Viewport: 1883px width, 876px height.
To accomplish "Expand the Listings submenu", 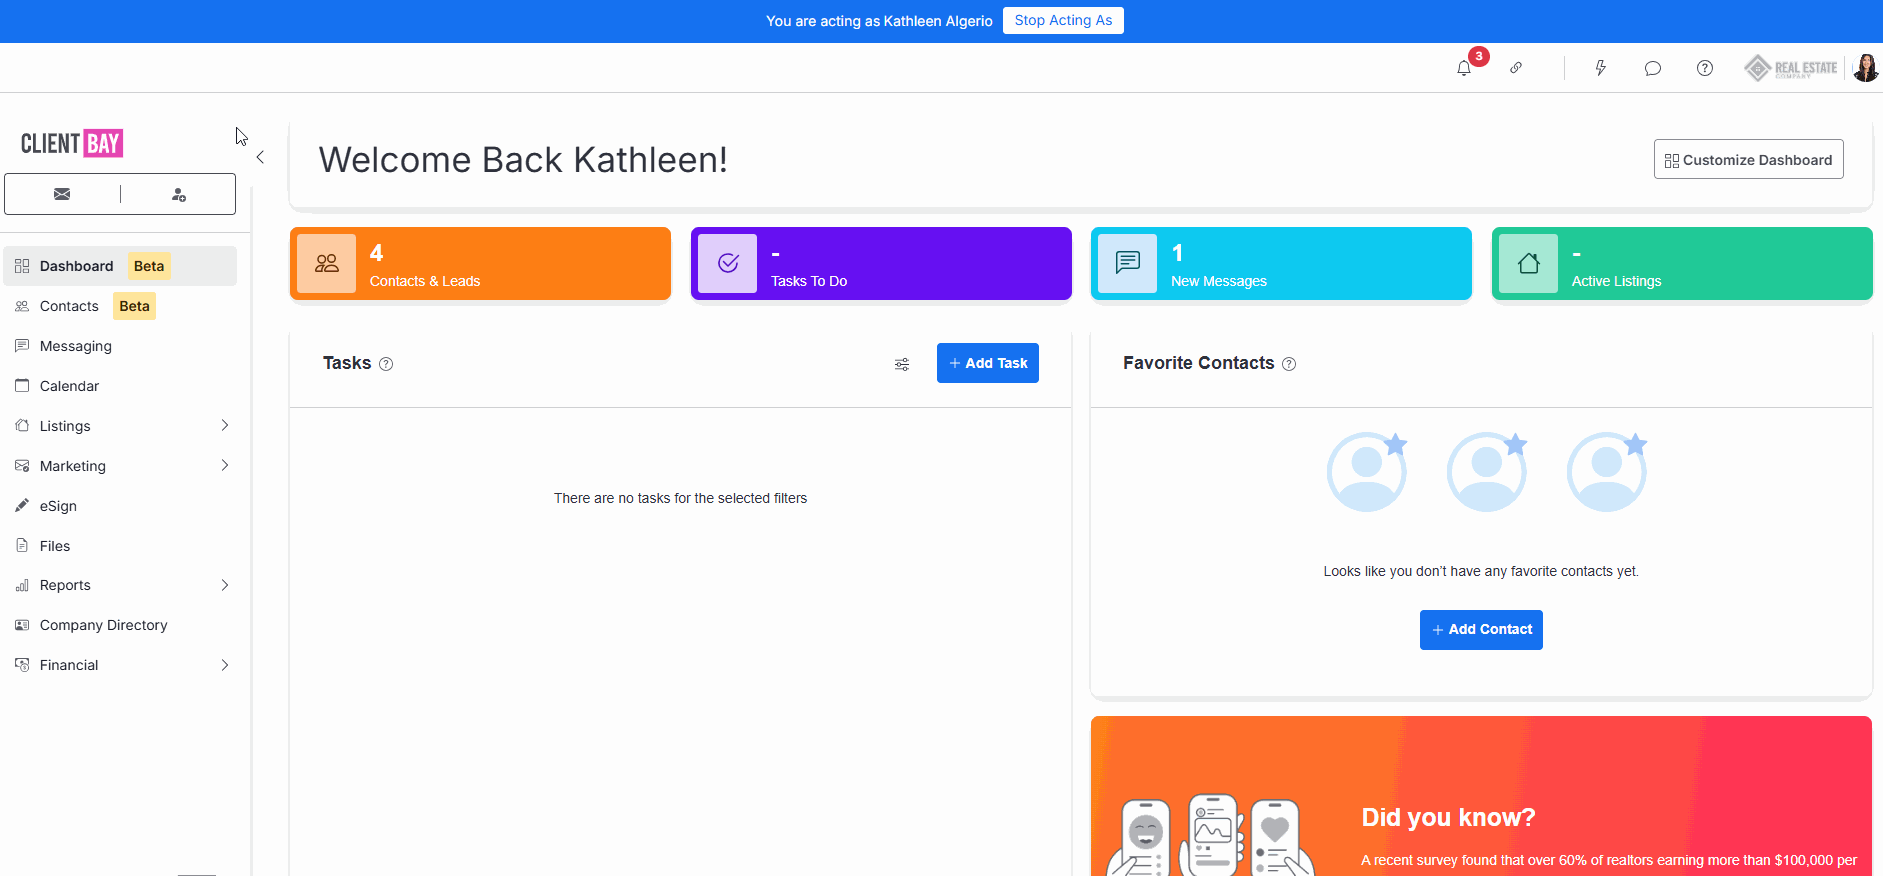I will point(224,426).
